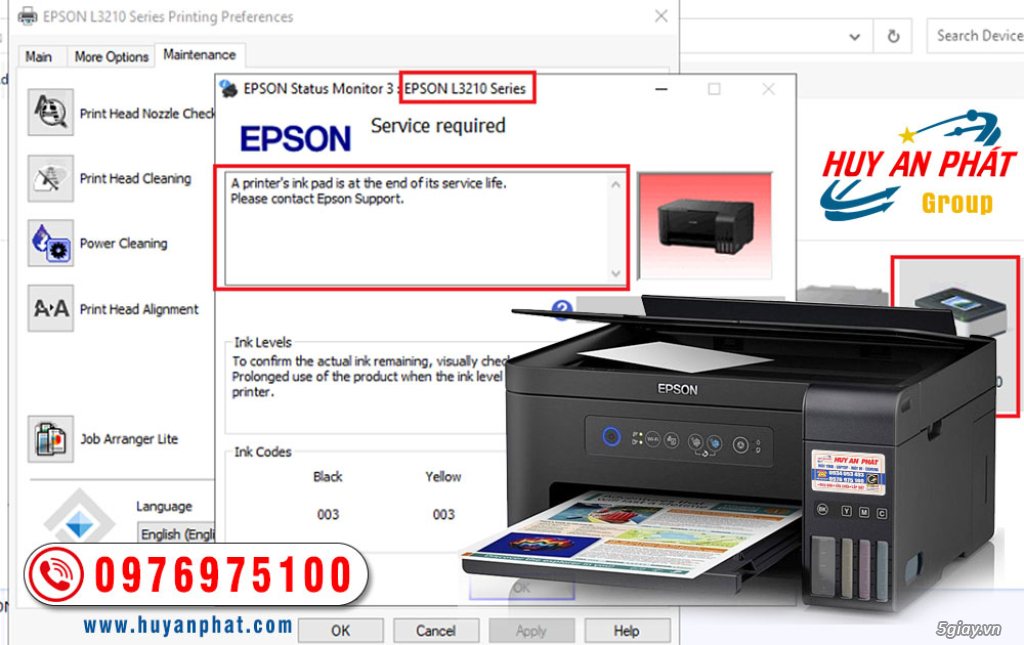This screenshot has width=1024, height=645.
Task: Click the refresh icon near the search box
Action: tap(892, 35)
